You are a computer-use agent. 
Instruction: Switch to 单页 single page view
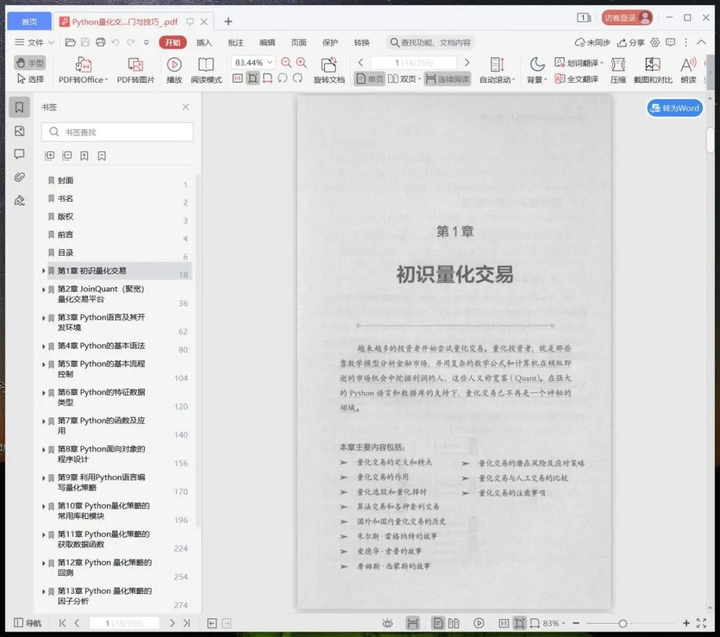click(370, 79)
